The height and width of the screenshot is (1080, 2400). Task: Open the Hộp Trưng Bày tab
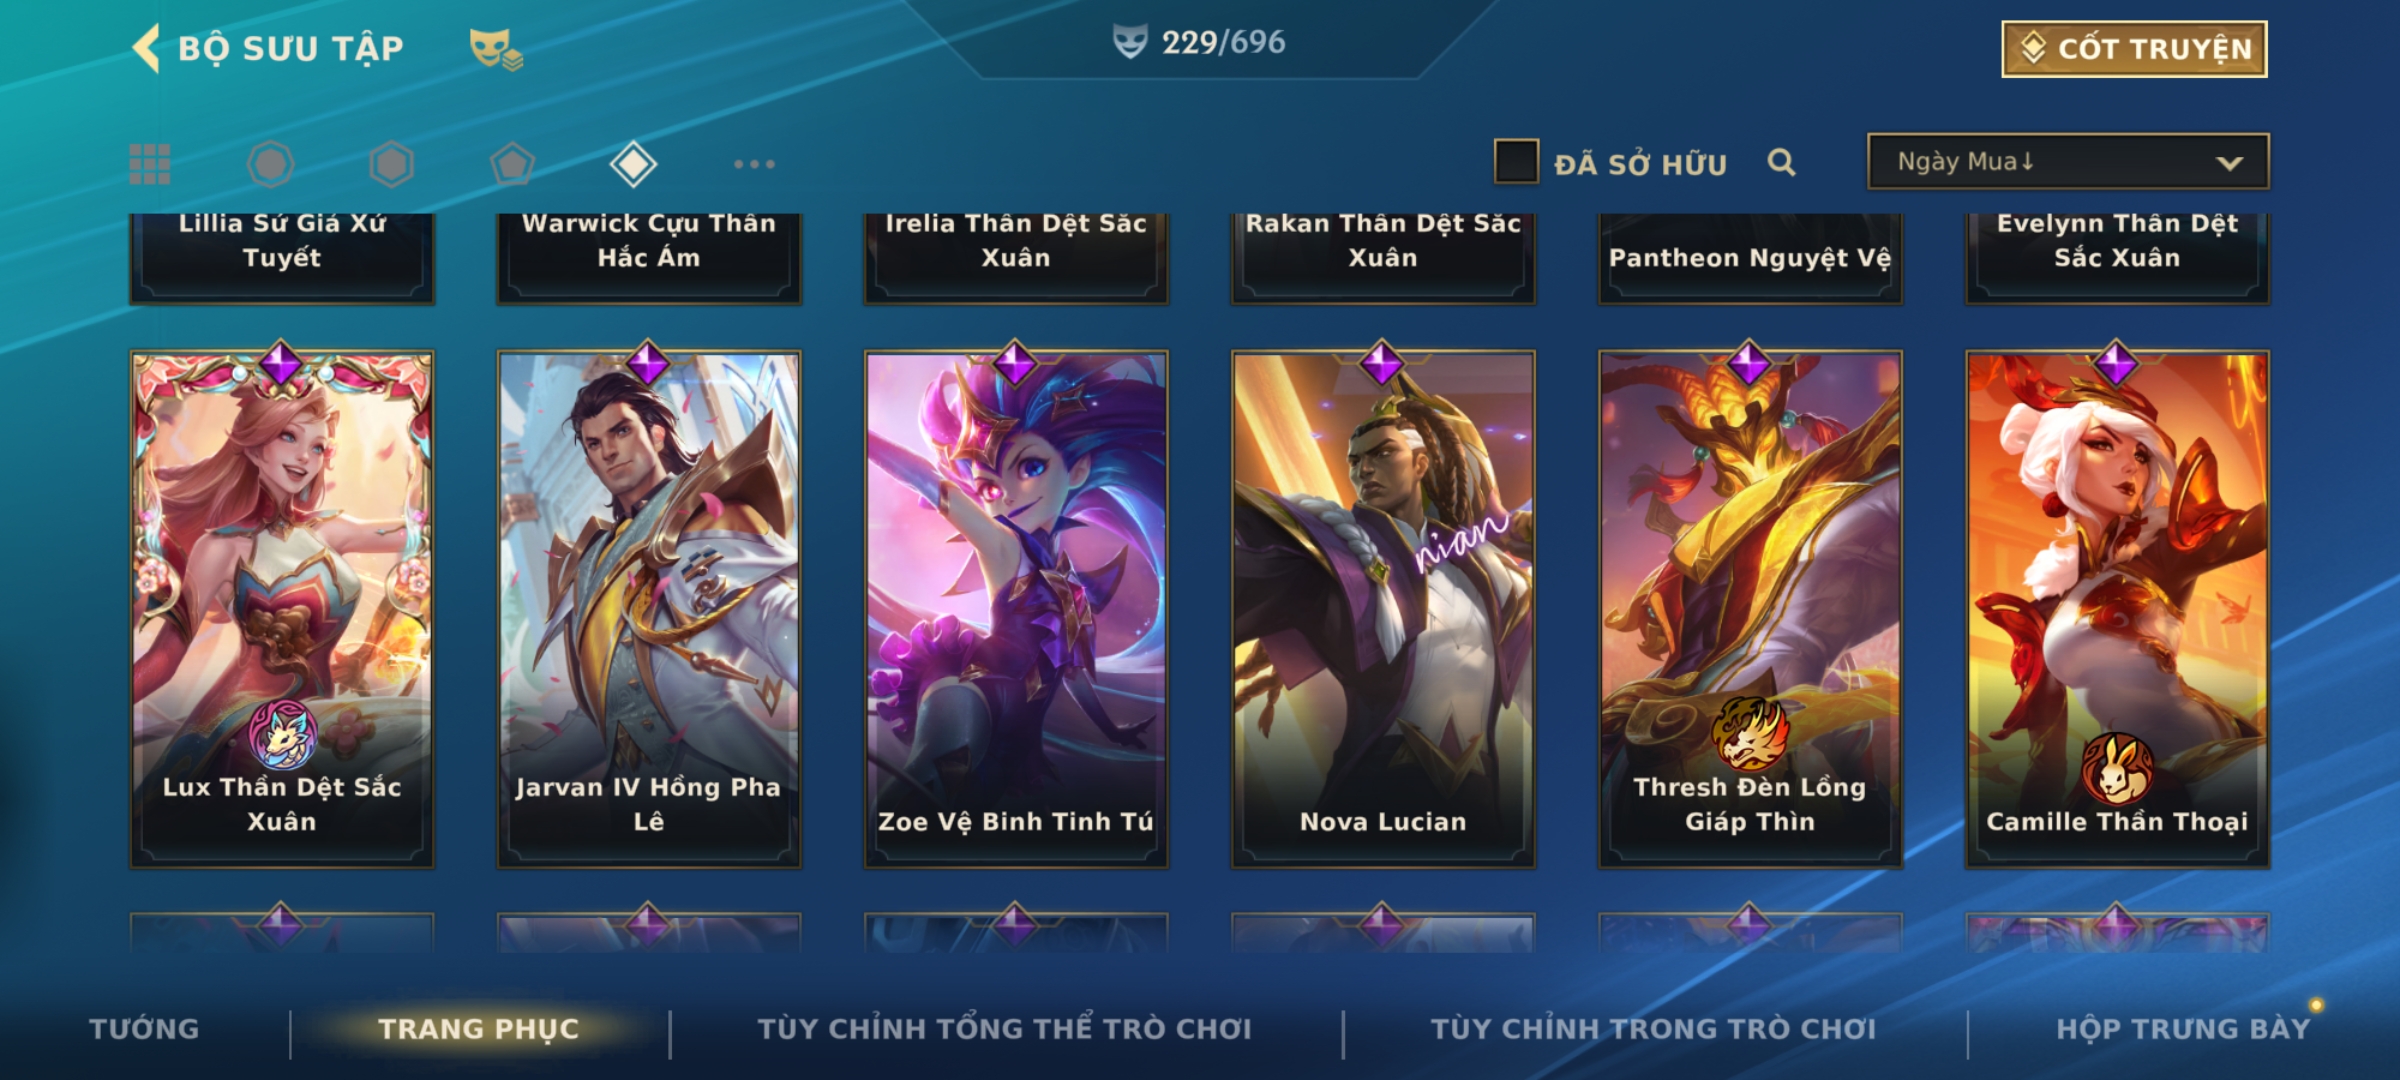[x=2183, y=1029]
